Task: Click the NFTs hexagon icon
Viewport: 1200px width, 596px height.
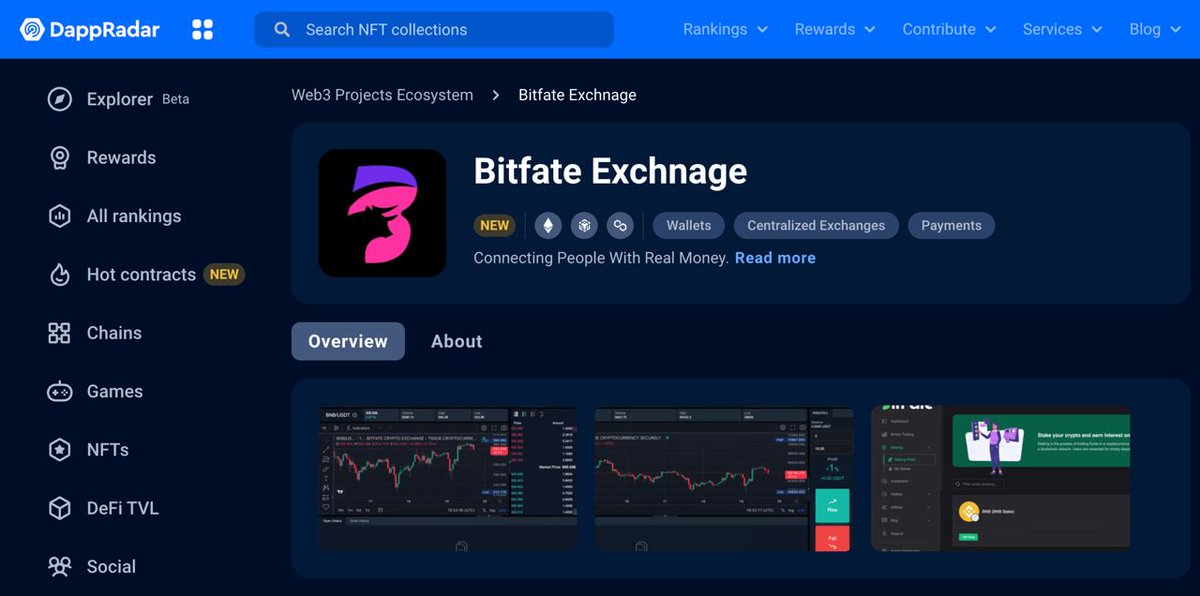Action: click(x=60, y=450)
